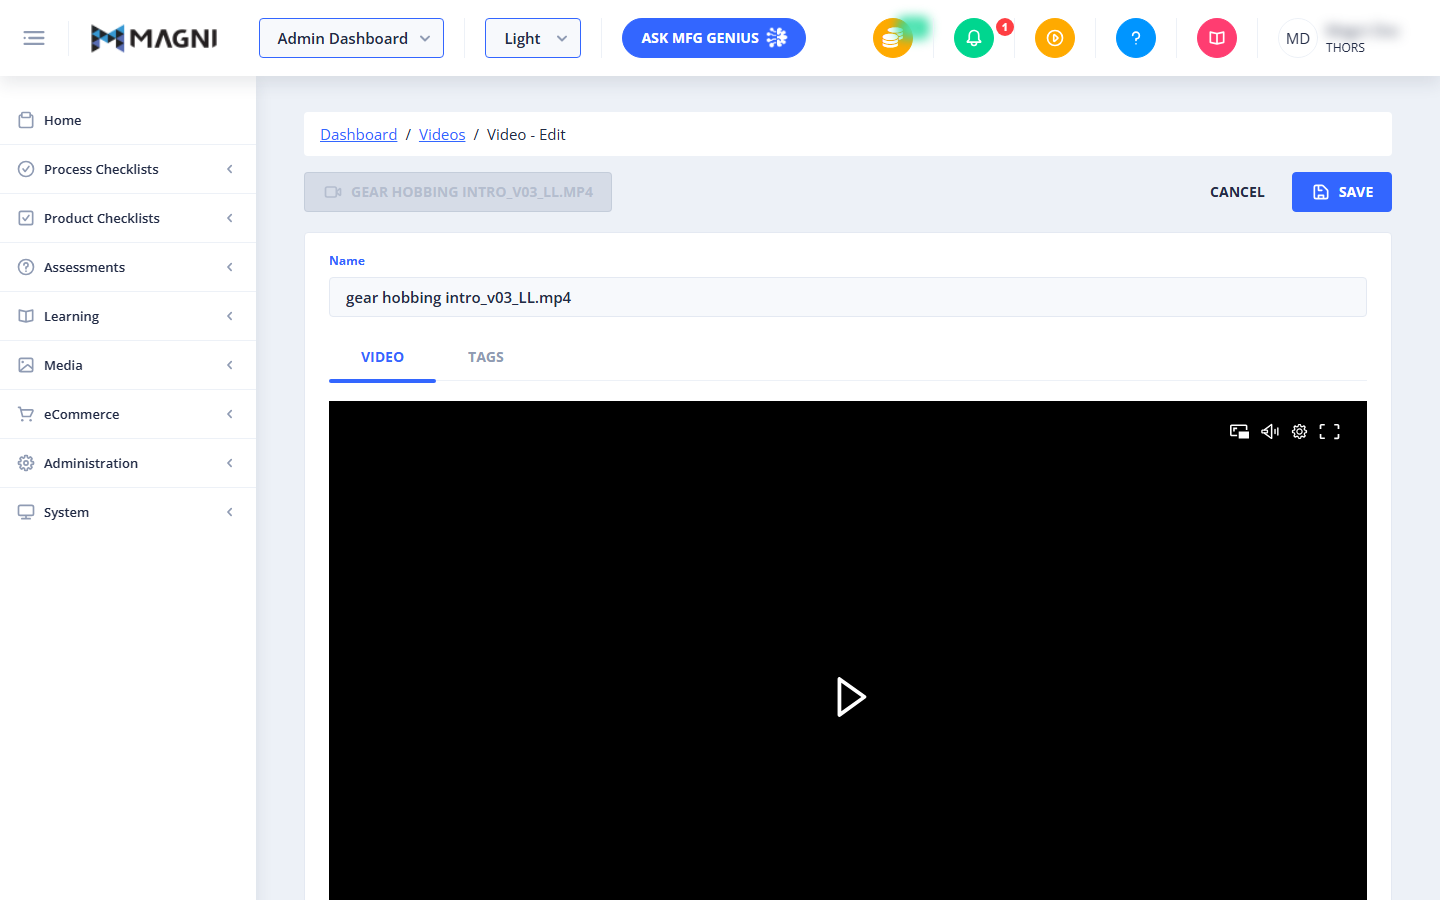Open the Administration sidebar item
Viewport: 1440px width, 900px height.
128,463
